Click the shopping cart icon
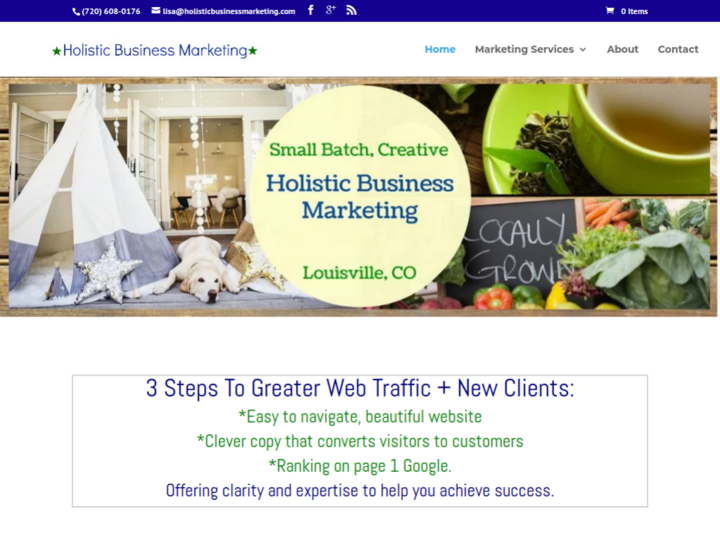Viewport: 720px width, 540px height. [610, 11]
